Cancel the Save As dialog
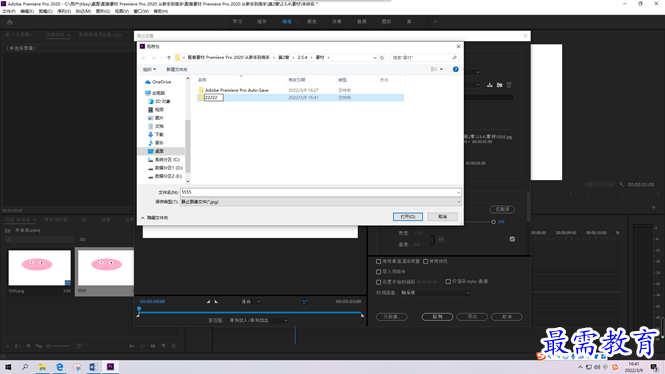665x374 pixels. (442, 217)
